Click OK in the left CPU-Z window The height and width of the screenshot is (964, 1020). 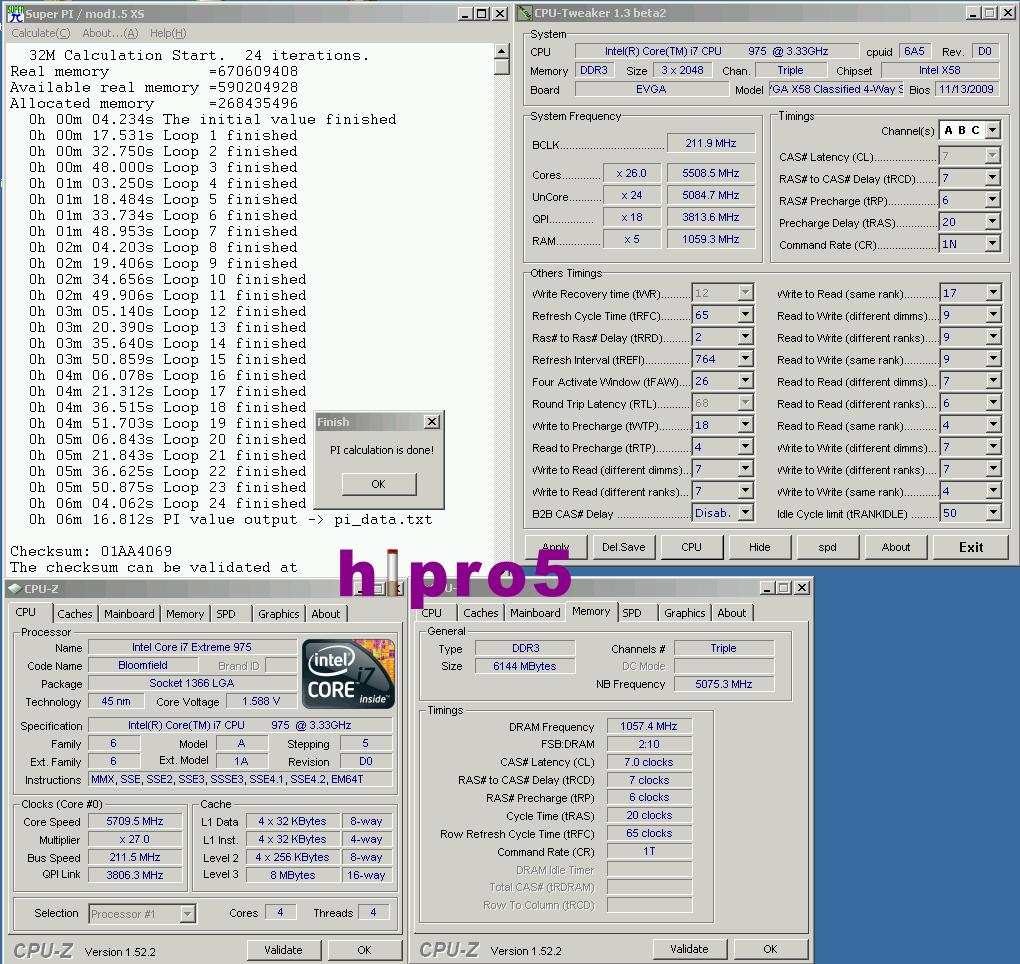(364, 950)
